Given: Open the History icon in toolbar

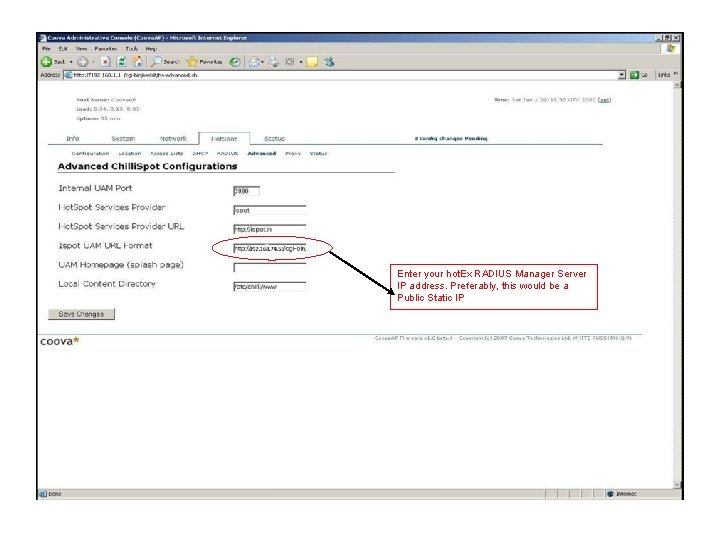Looking at the screenshot, I should click(235, 62).
